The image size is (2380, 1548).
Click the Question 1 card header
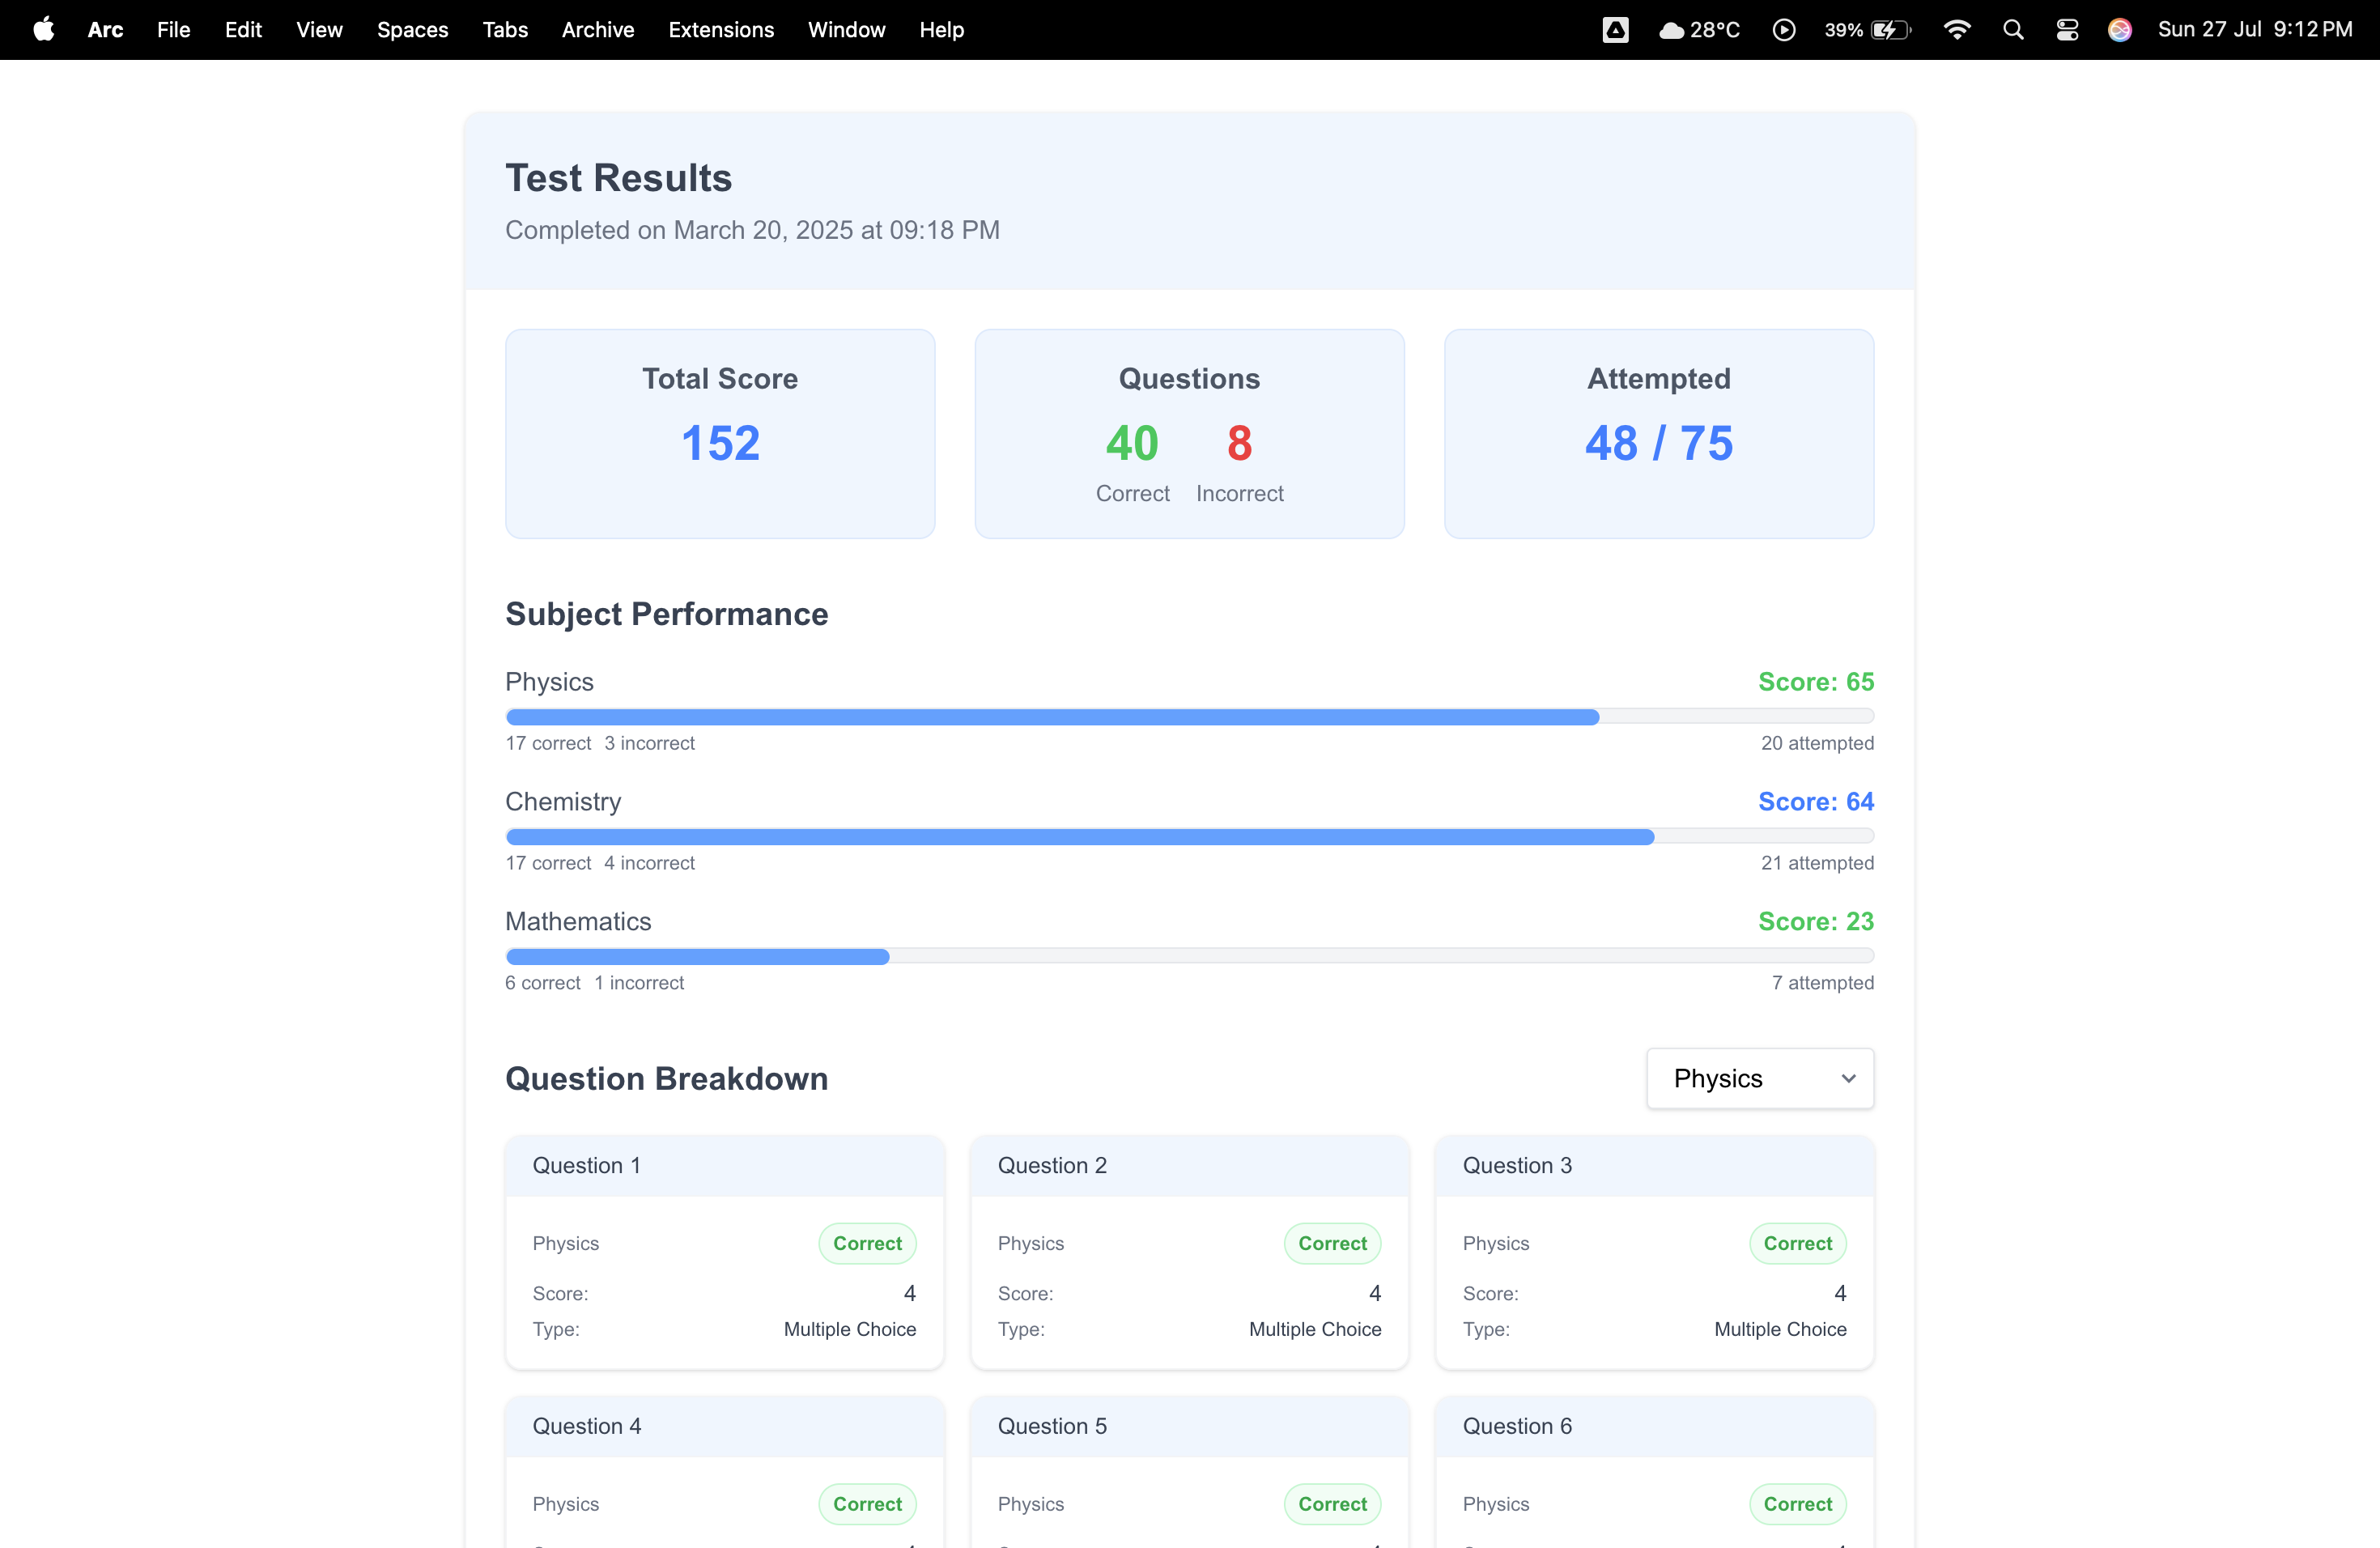click(724, 1165)
